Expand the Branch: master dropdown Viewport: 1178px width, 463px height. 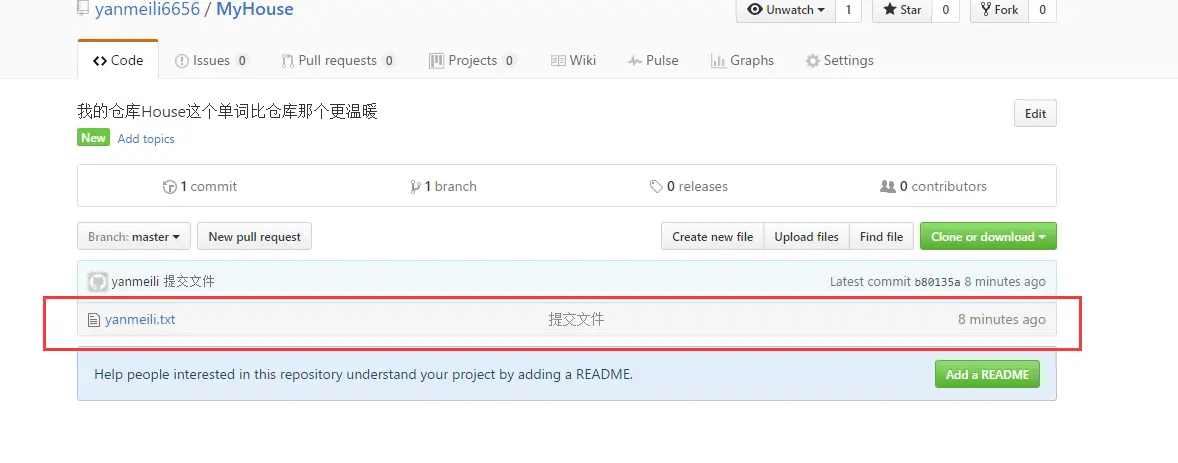click(x=134, y=236)
